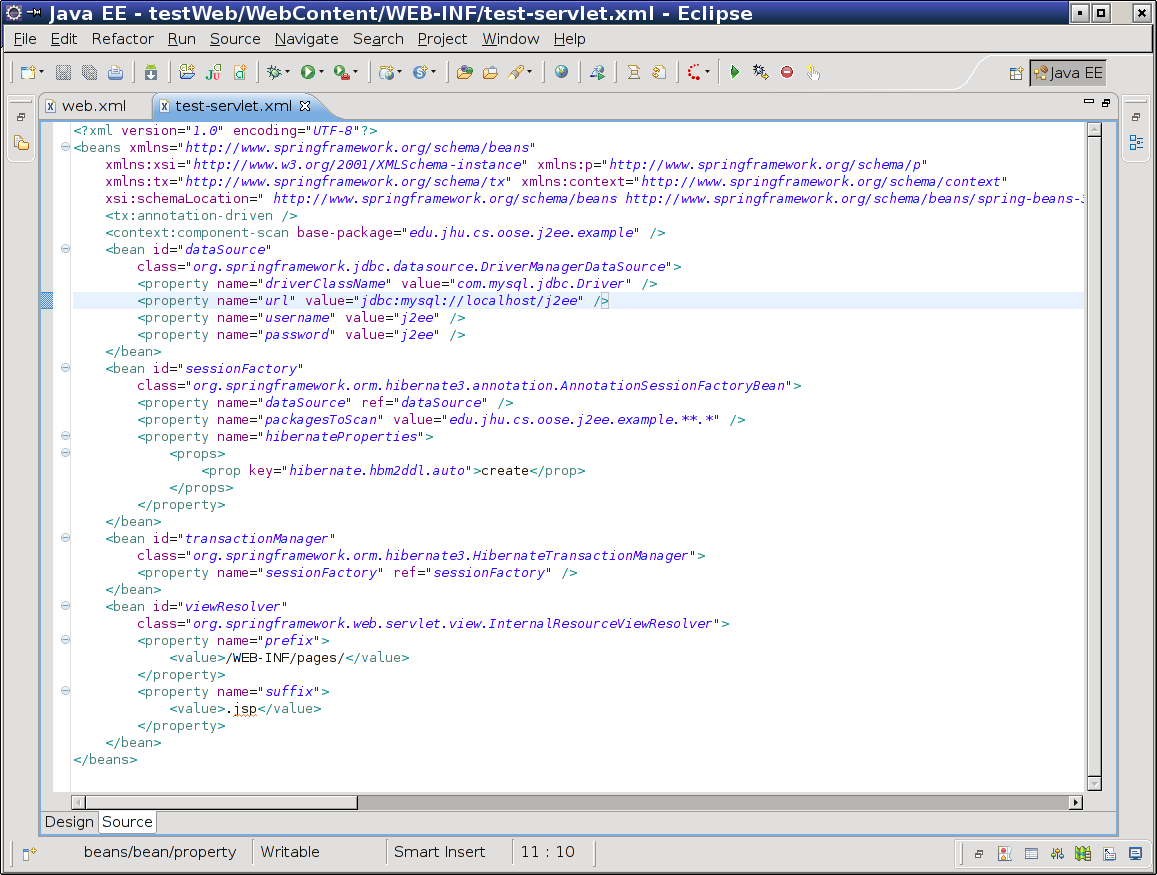1157x875 pixels.
Task: Open the Source menu
Action: point(235,39)
